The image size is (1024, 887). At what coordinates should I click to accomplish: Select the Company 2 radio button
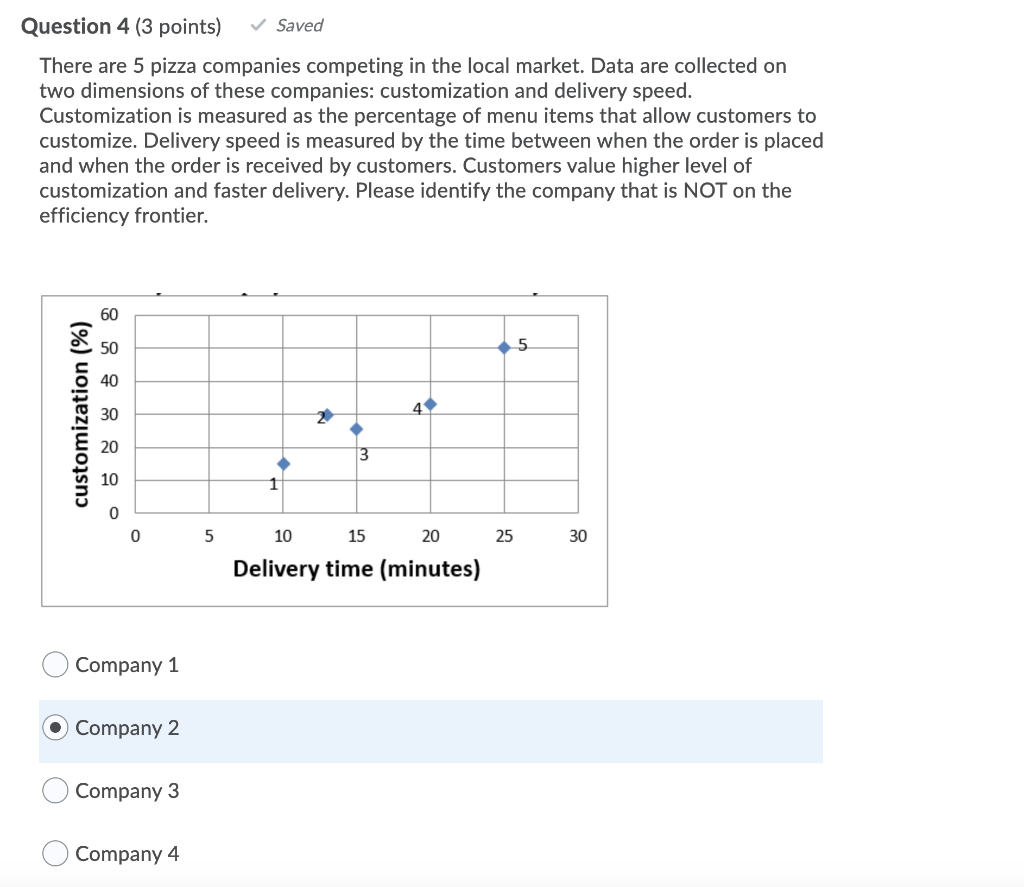pos(55,727)
